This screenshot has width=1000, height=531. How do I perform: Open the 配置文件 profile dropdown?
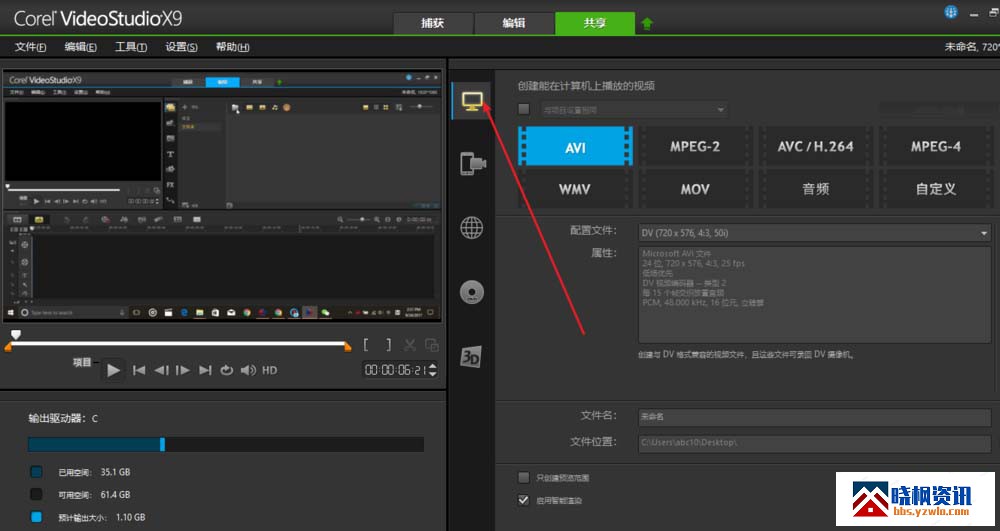[x=814, y=233]
